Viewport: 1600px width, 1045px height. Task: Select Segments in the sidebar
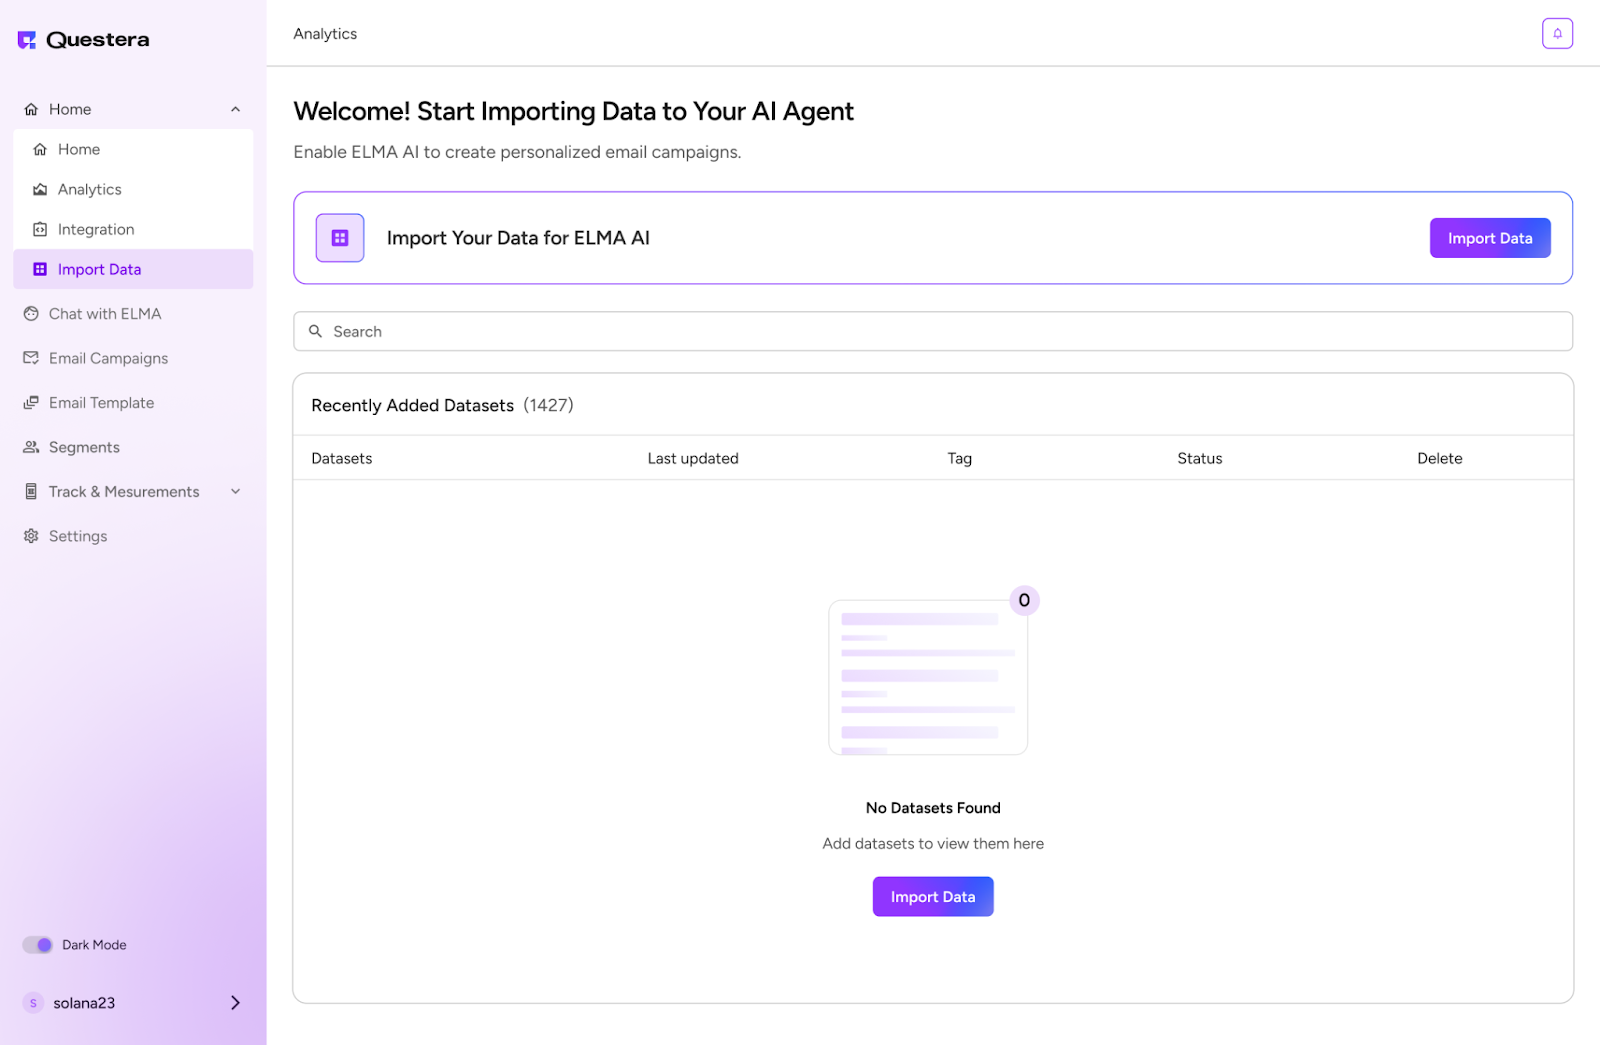click(84, 447)
